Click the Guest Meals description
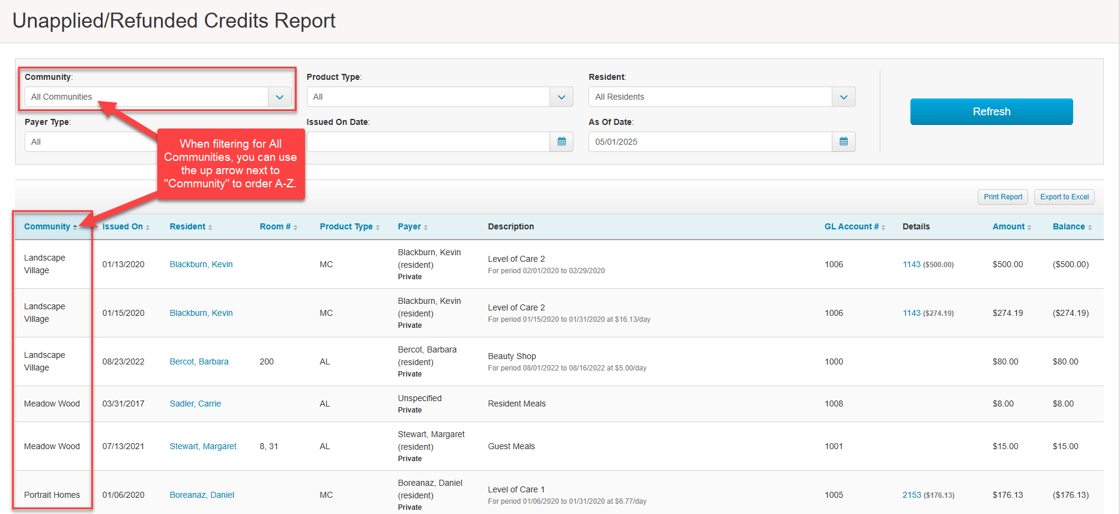1120x514 pixels. (x=511, y=446)
